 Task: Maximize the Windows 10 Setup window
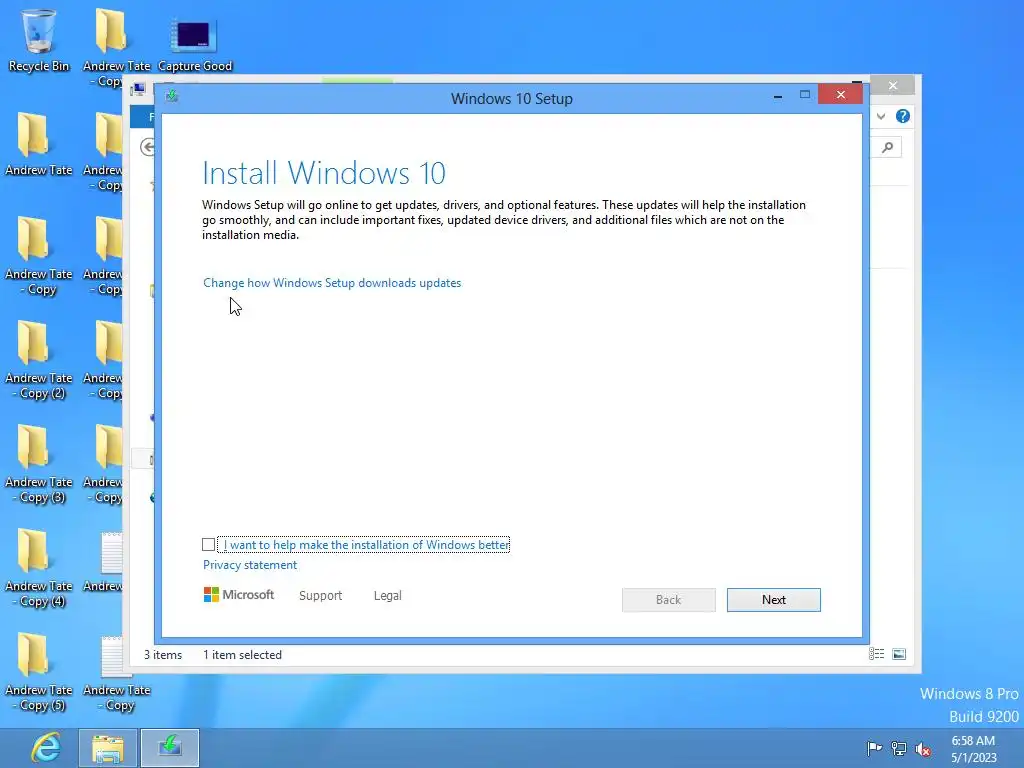click(x=805, y=95)
